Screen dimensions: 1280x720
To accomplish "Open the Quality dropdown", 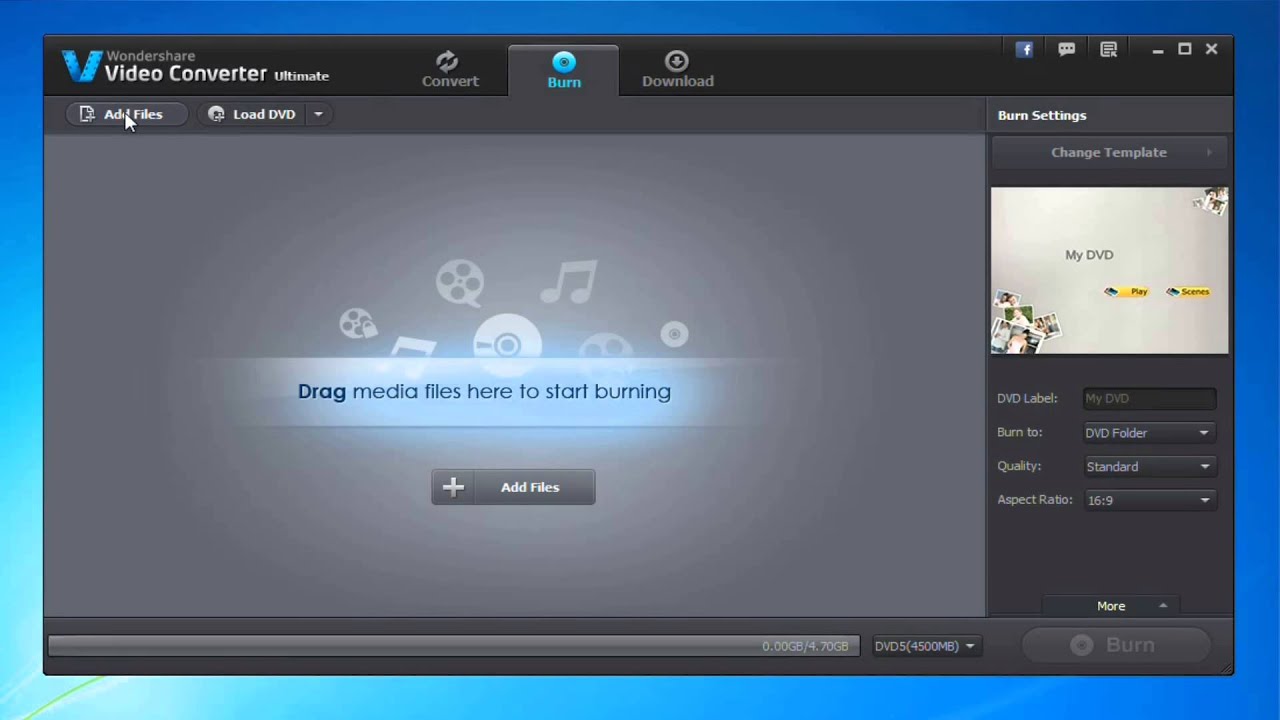I will click(1150, 467).
